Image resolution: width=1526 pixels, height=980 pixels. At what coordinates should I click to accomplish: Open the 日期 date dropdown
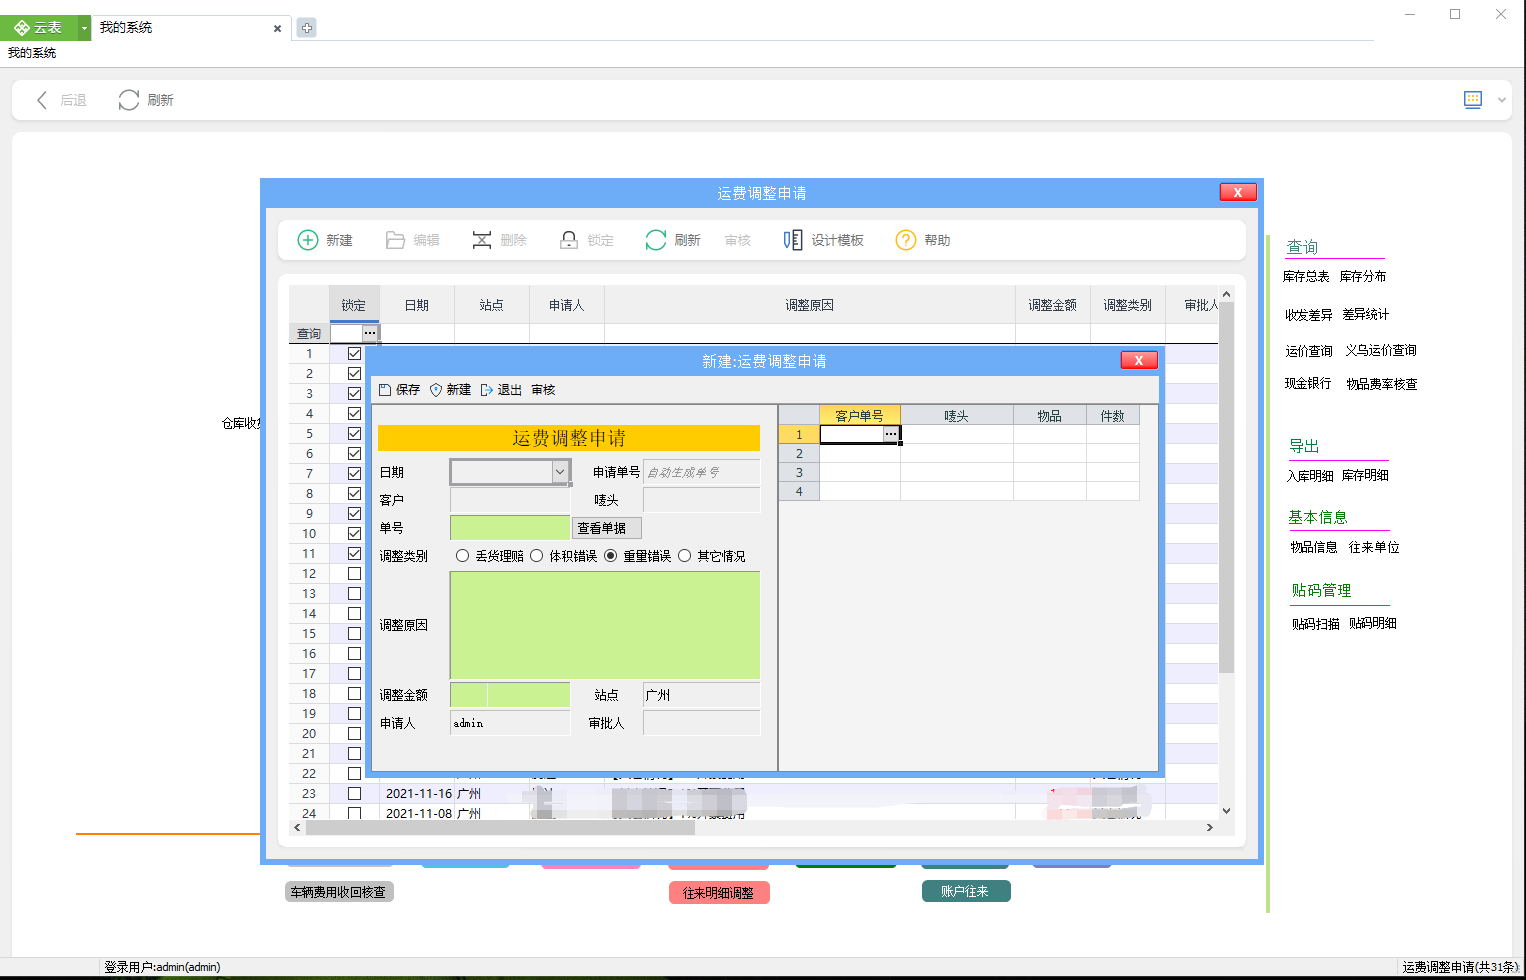pyautogui.click(x=560, y=472)
